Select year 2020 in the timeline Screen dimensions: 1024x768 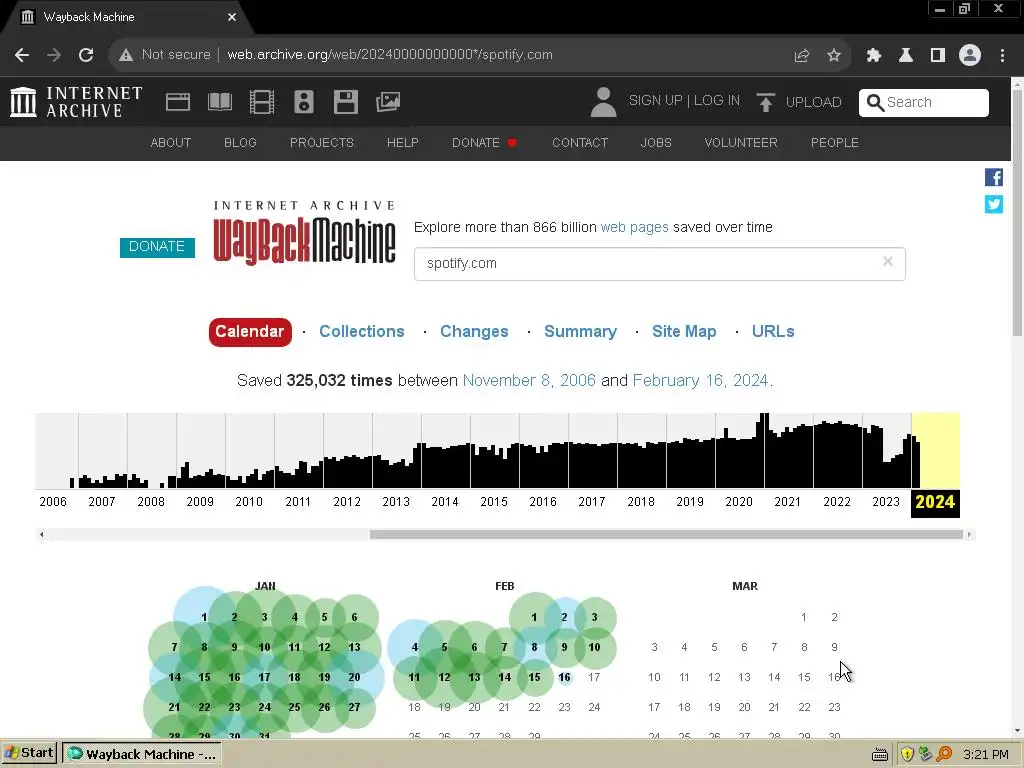[739, 502]
